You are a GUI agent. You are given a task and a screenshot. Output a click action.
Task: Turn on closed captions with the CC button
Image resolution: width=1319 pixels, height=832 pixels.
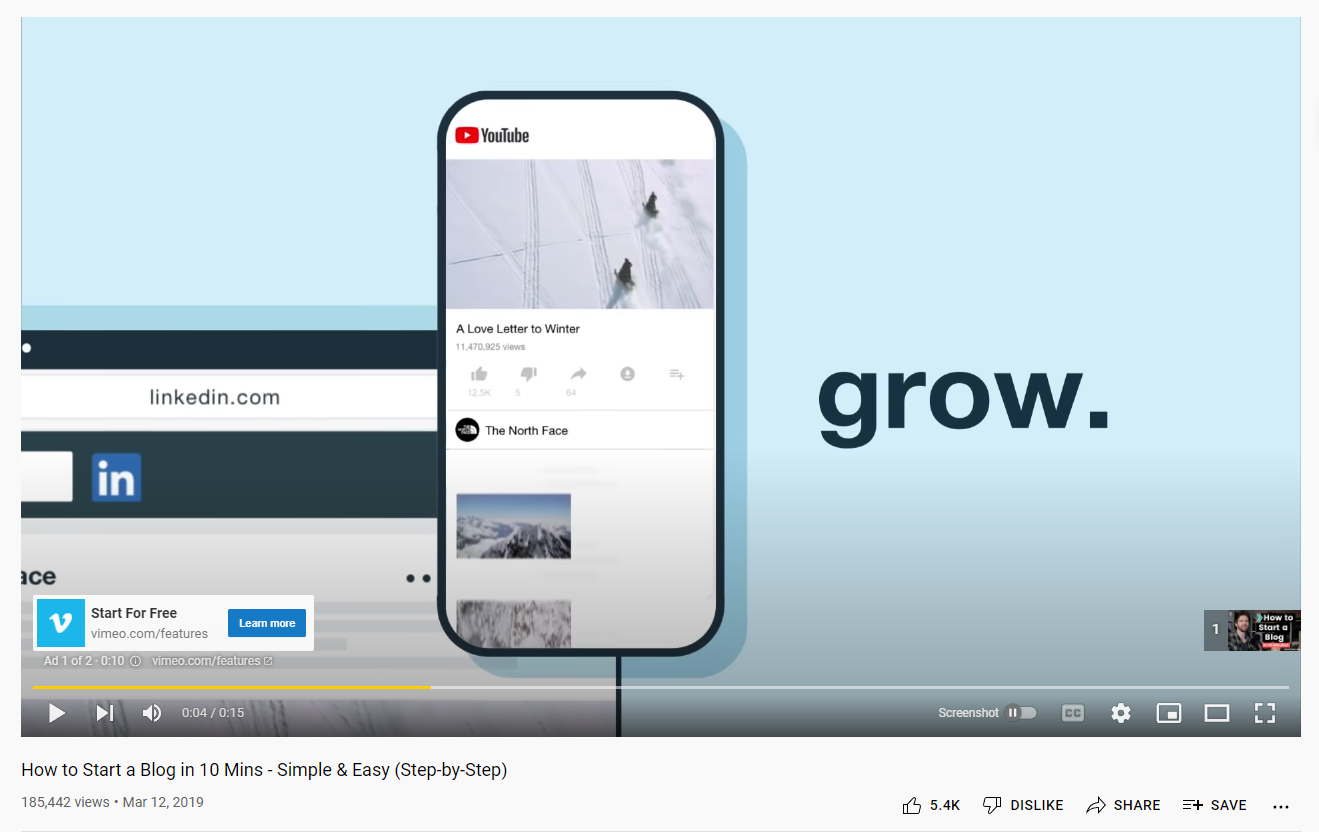click(1073, 713)
